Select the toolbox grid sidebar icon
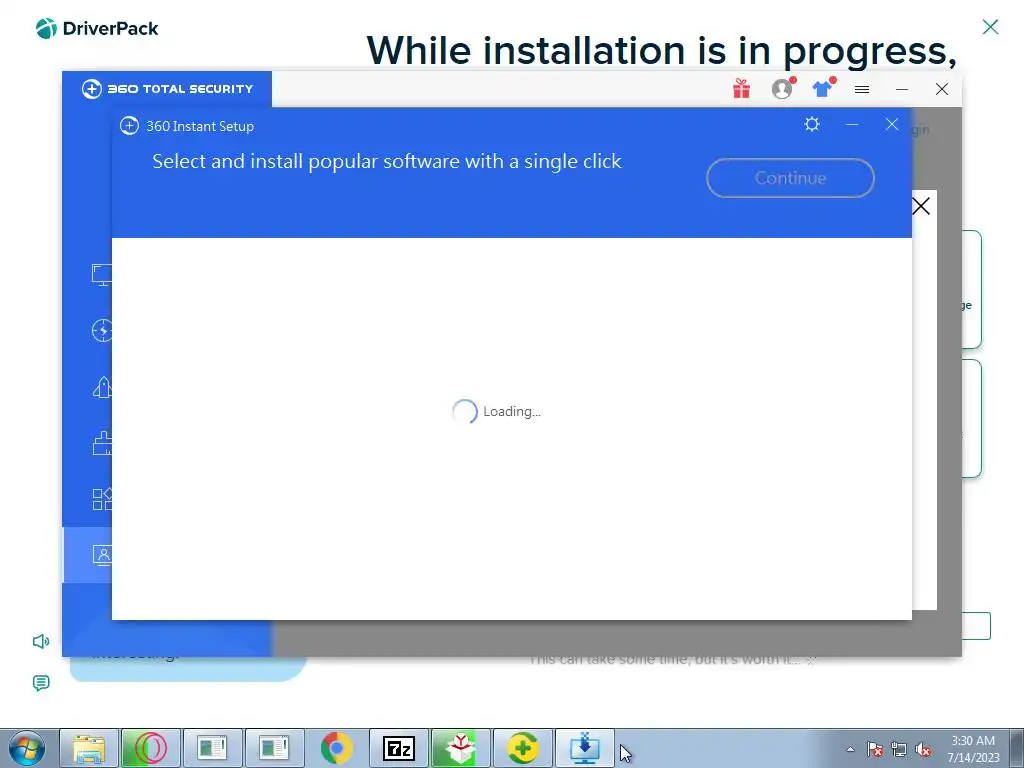The width and height of the screenshot is (1024, 768). (102, 499)
